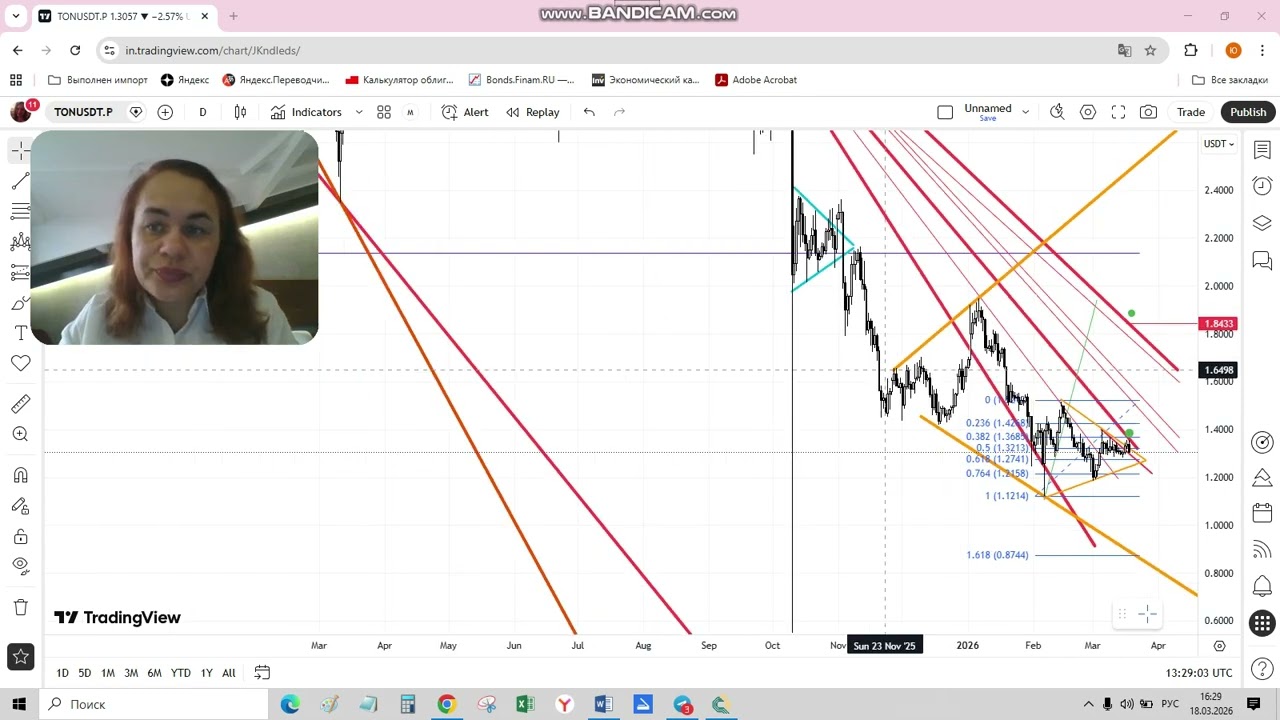Open Word from the taskbar
Viewport: 1280px width, 720px height.
(603, 704)
